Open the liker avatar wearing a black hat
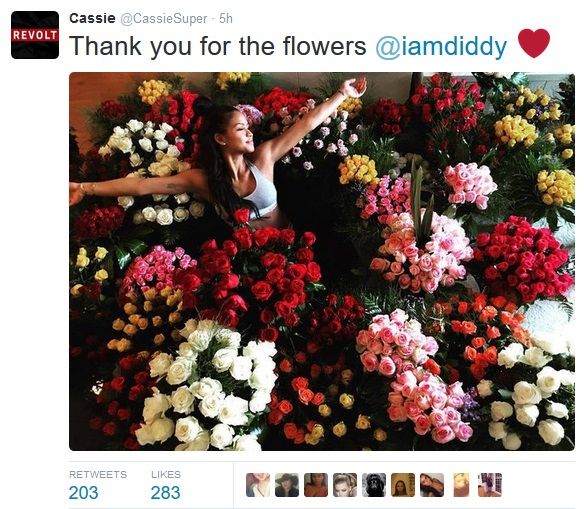The image size is (584, 509). [x=287, y=485]
